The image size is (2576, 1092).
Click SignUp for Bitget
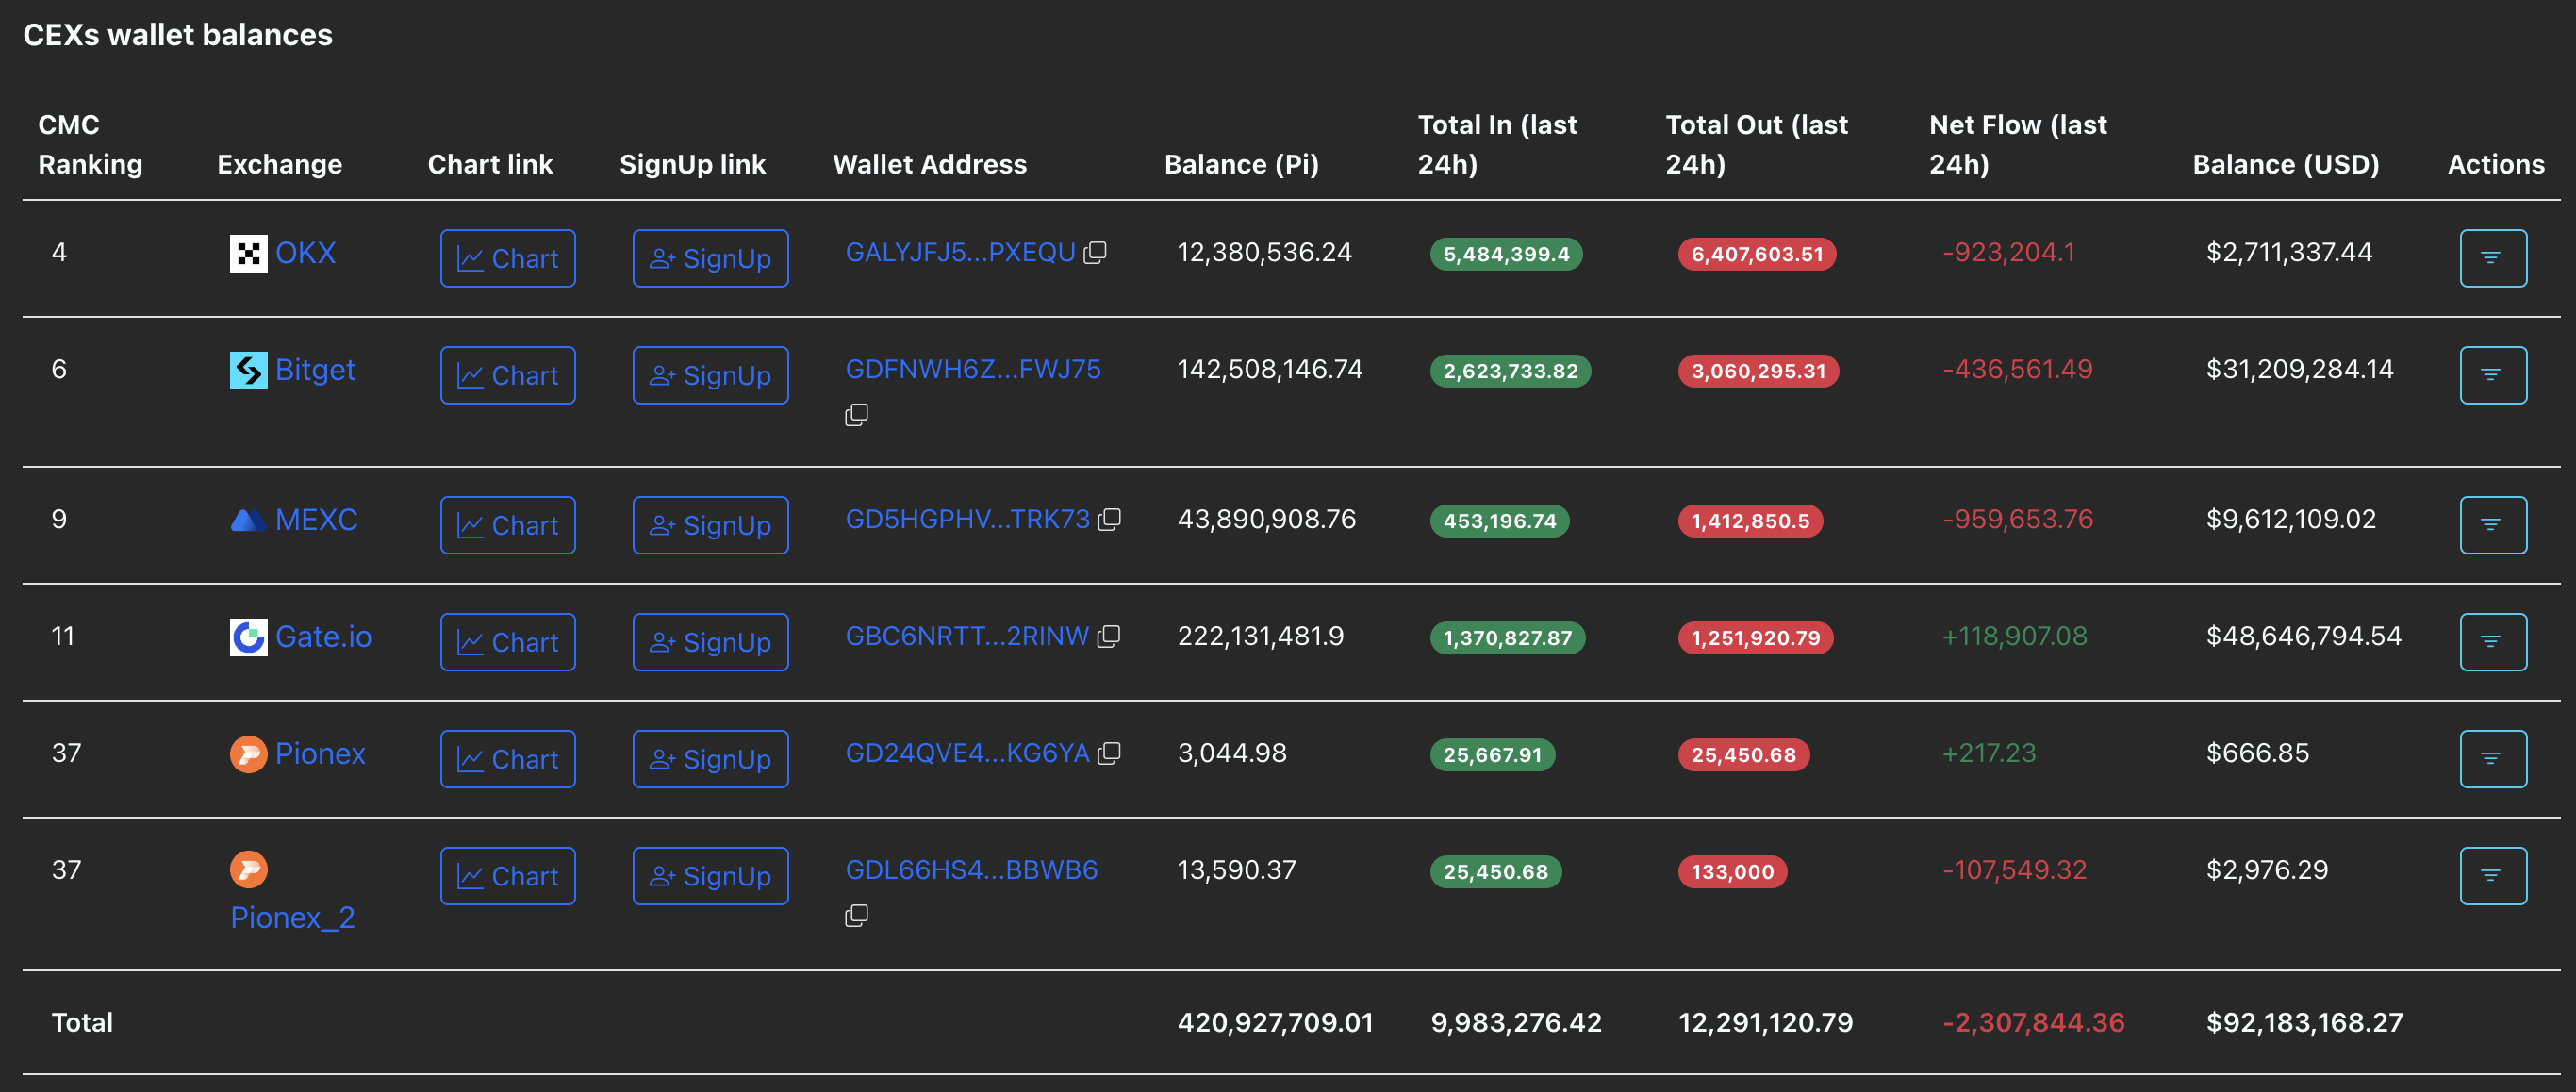710,375
